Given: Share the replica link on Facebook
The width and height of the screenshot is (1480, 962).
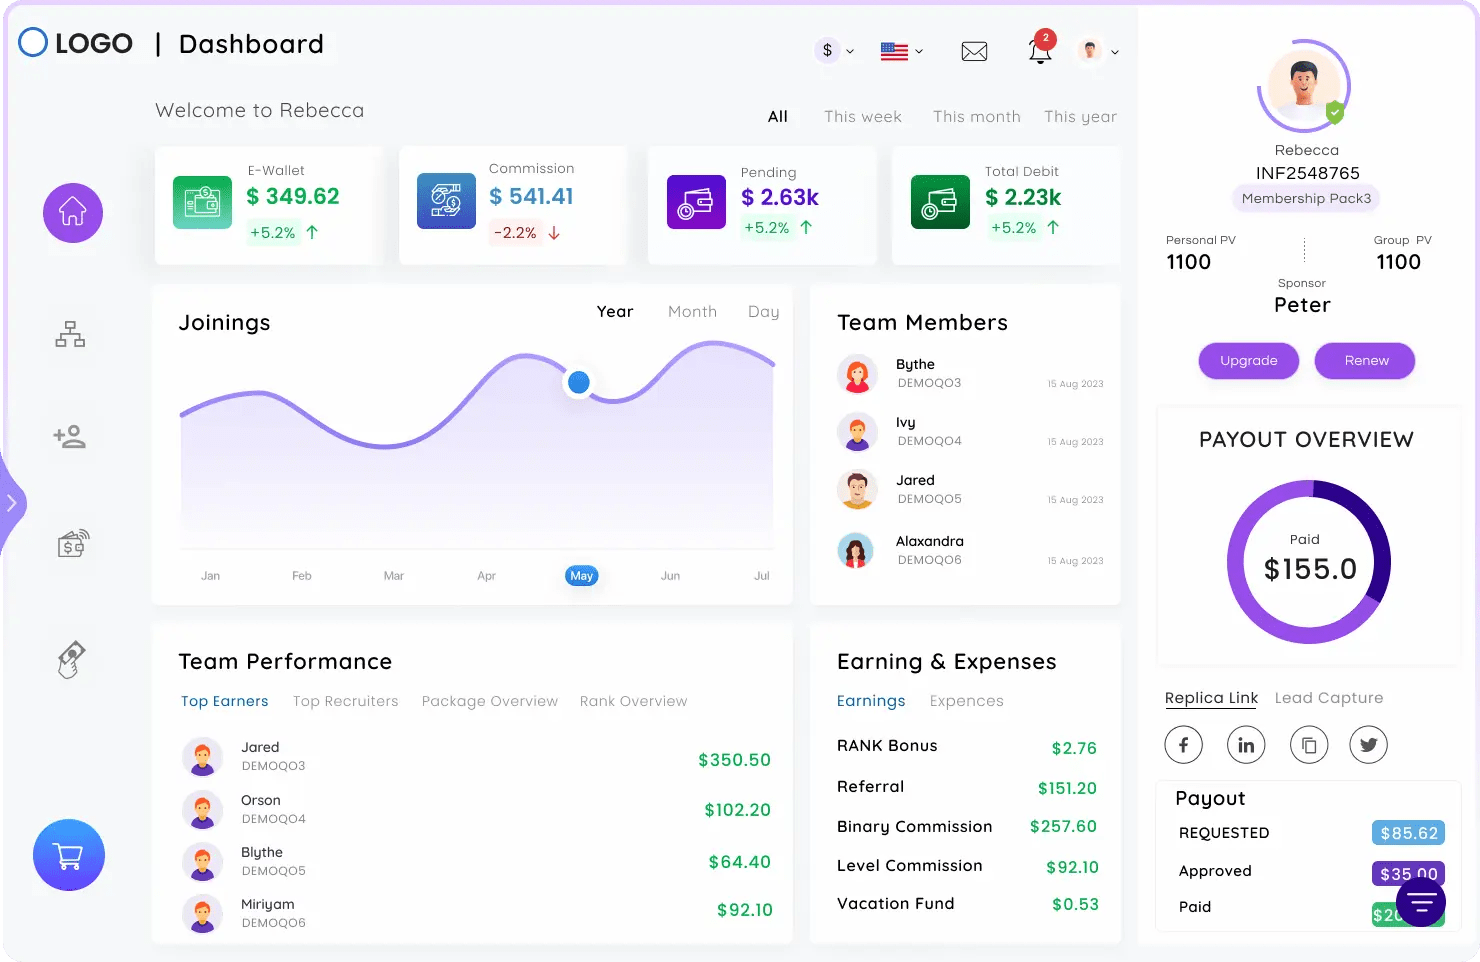Looking at the screenshot, I should tap(1184, 744).
